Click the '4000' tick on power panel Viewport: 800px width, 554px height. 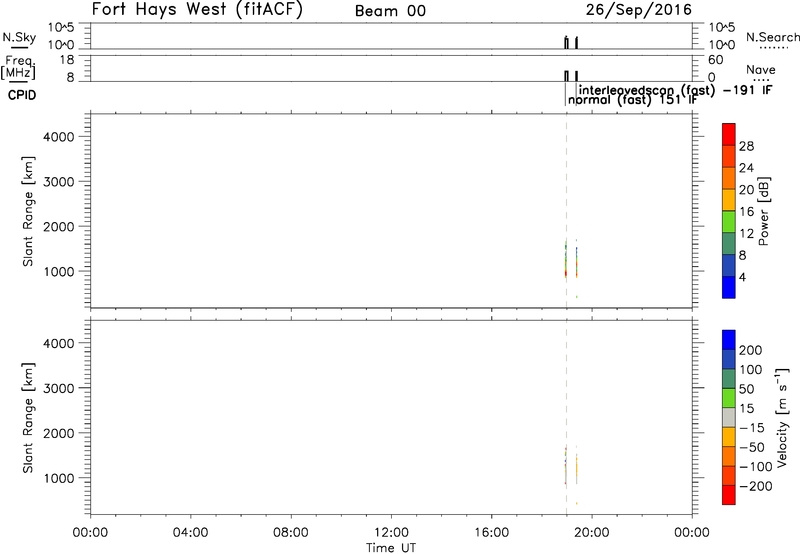(x=59, y=137)
